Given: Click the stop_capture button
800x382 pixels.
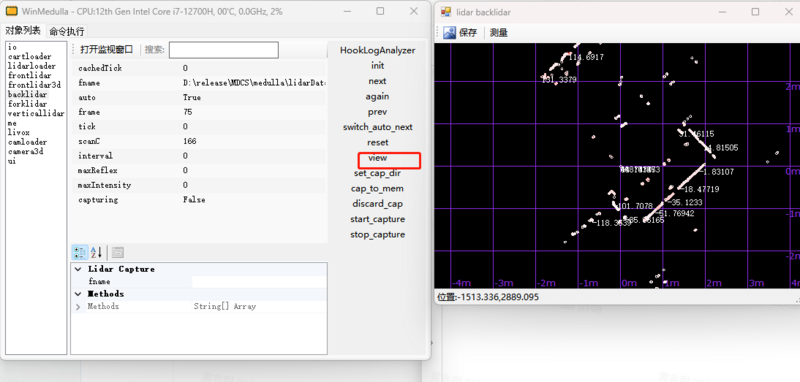Looking at the screenshot, I should [378, 235].
